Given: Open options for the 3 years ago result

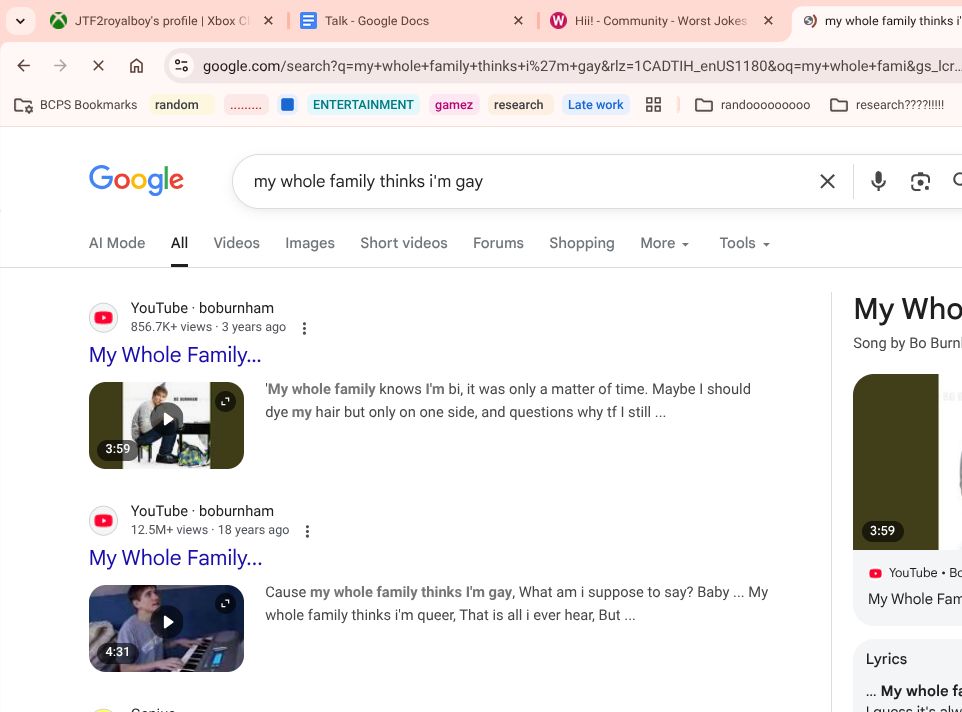Looking at the screenshot, I should 305,328.
